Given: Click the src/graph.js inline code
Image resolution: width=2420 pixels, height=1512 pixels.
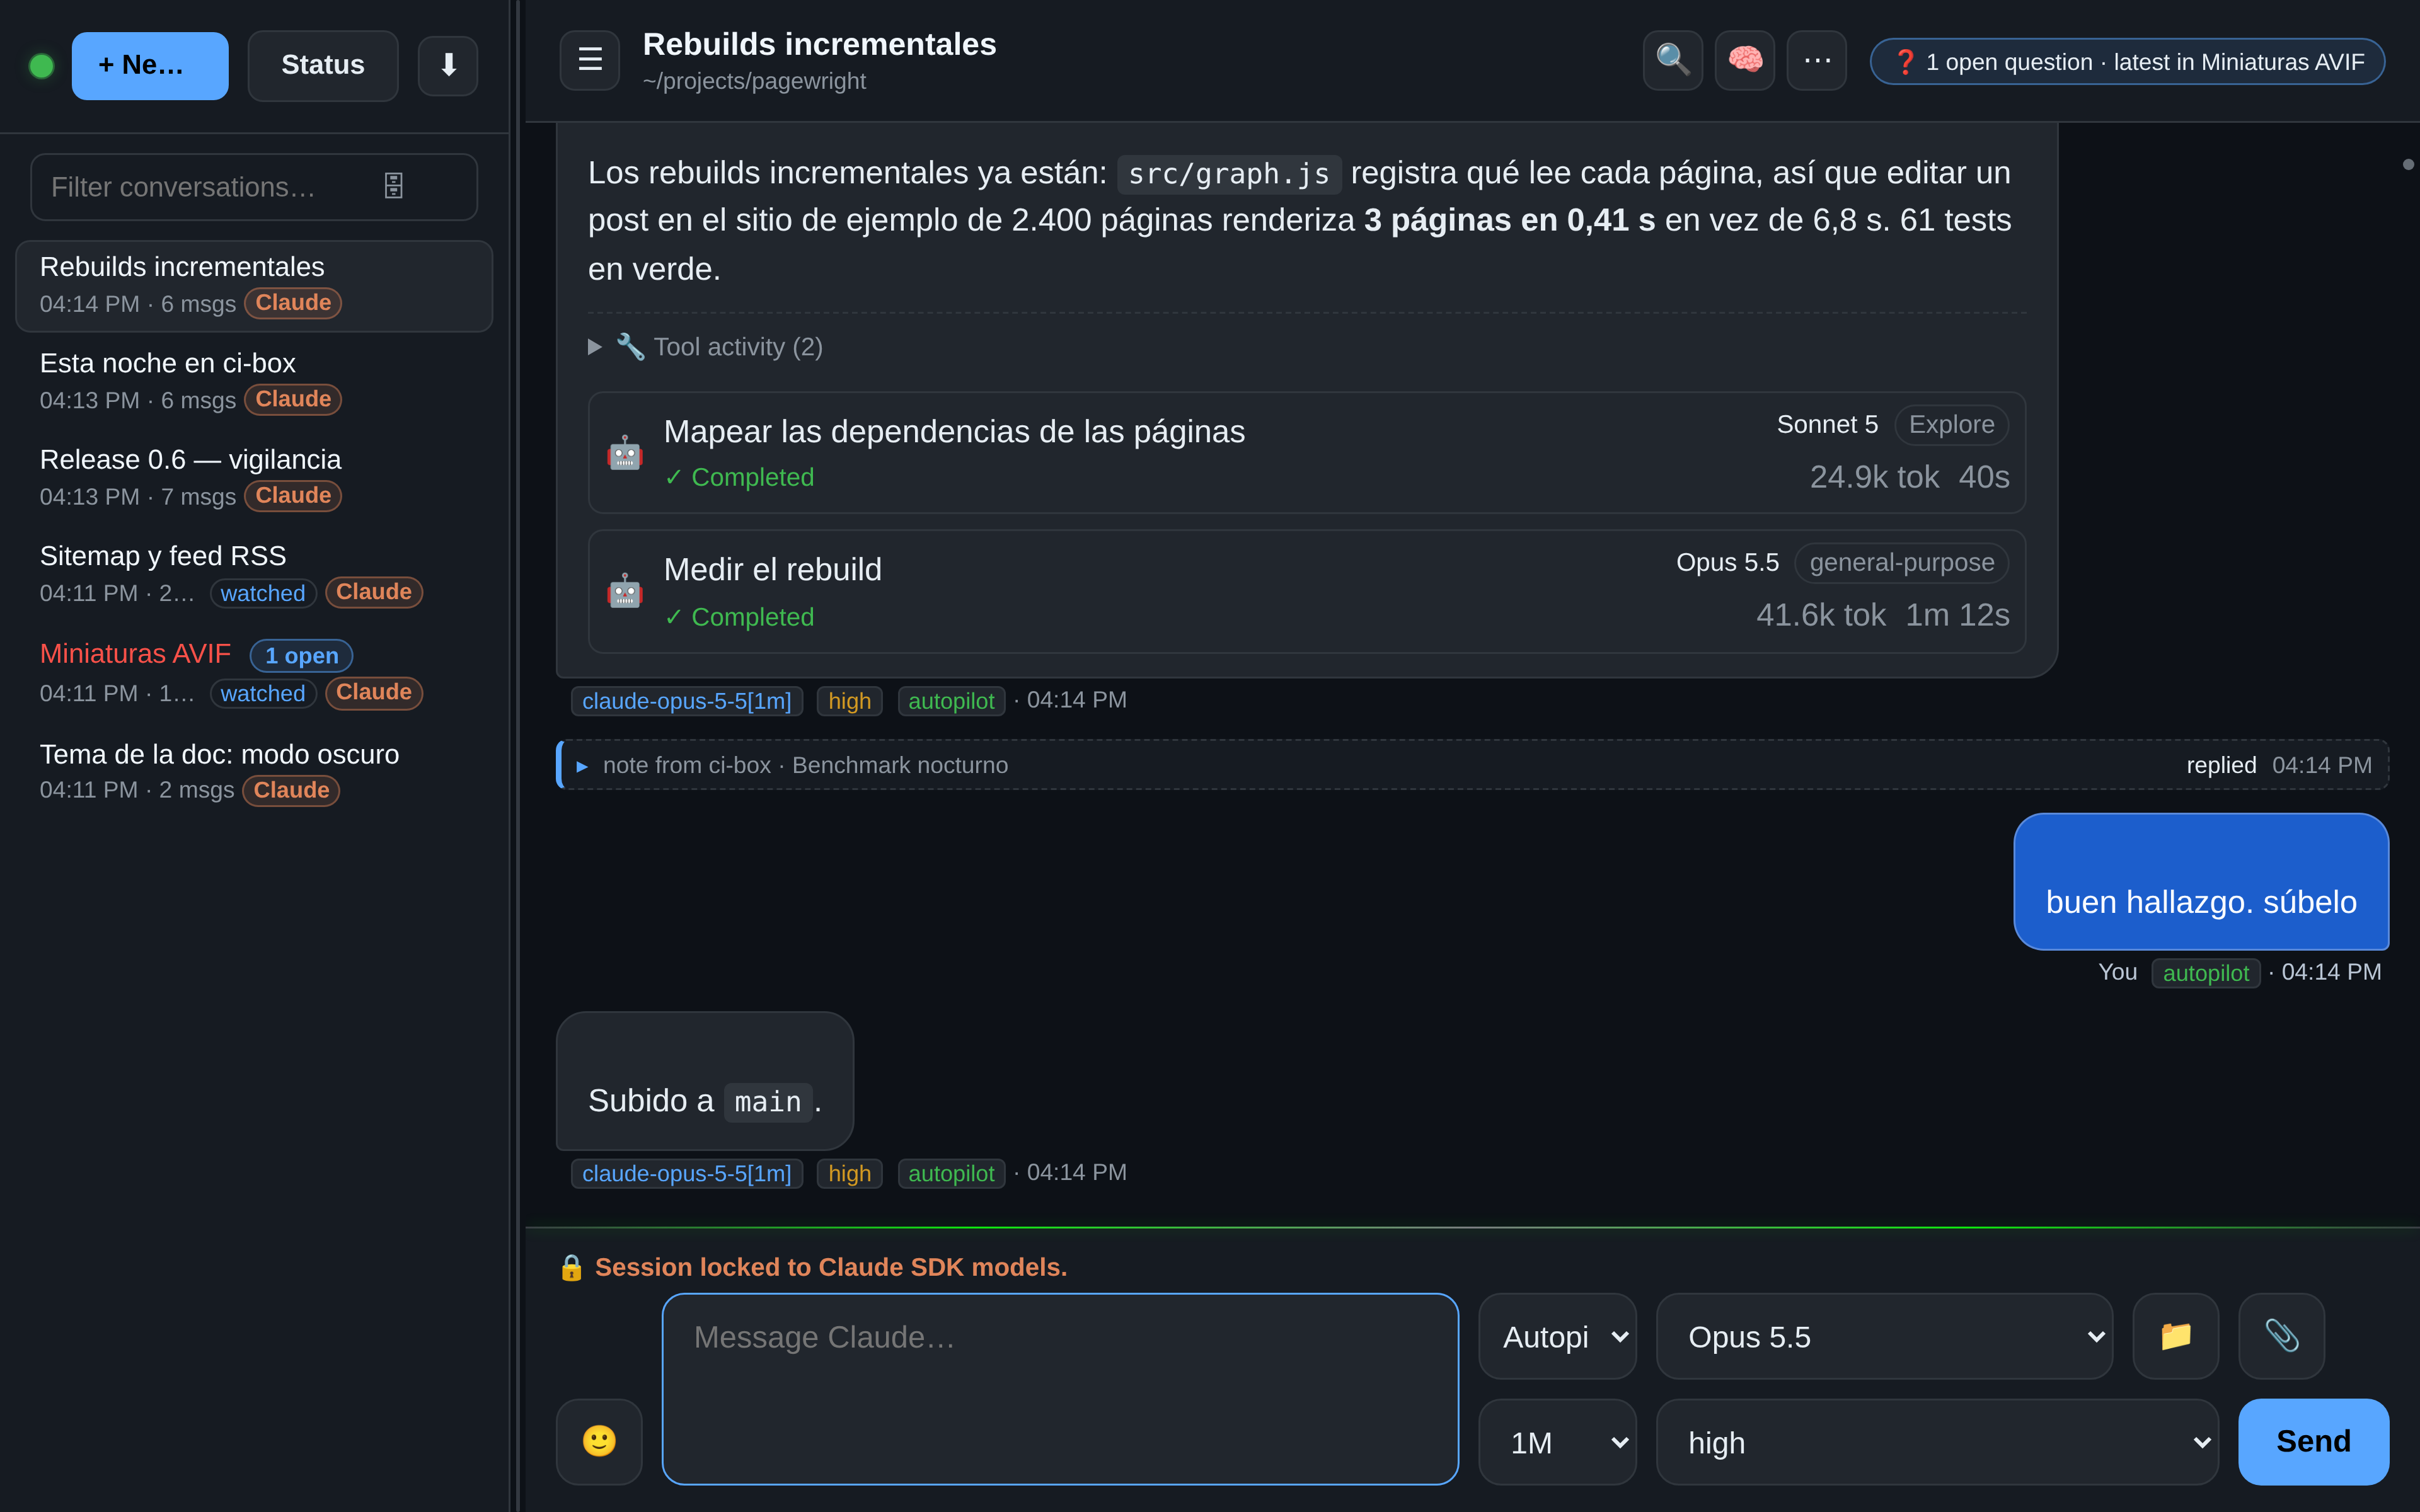Looking at the screenshot, I should [x=1229, y=174].
